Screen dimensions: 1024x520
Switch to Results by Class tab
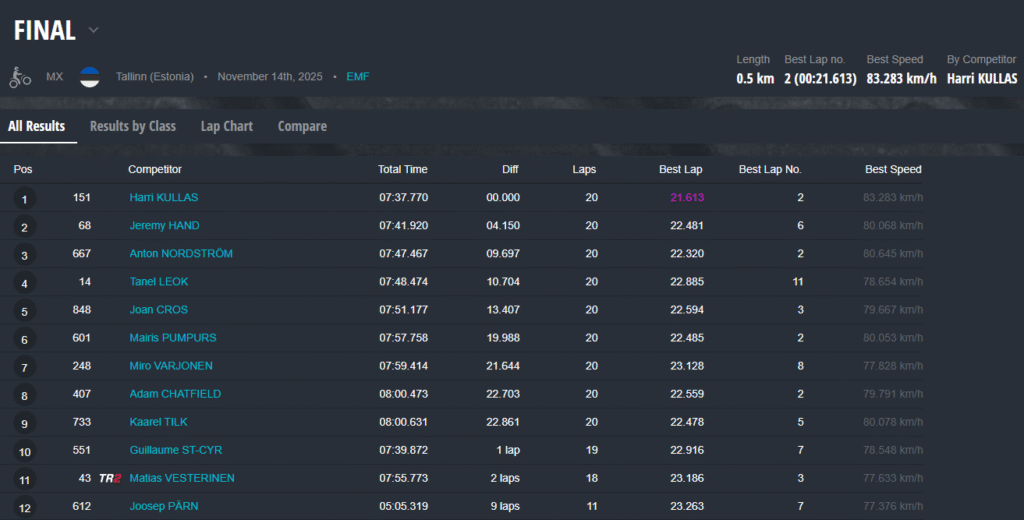[132, 126]
